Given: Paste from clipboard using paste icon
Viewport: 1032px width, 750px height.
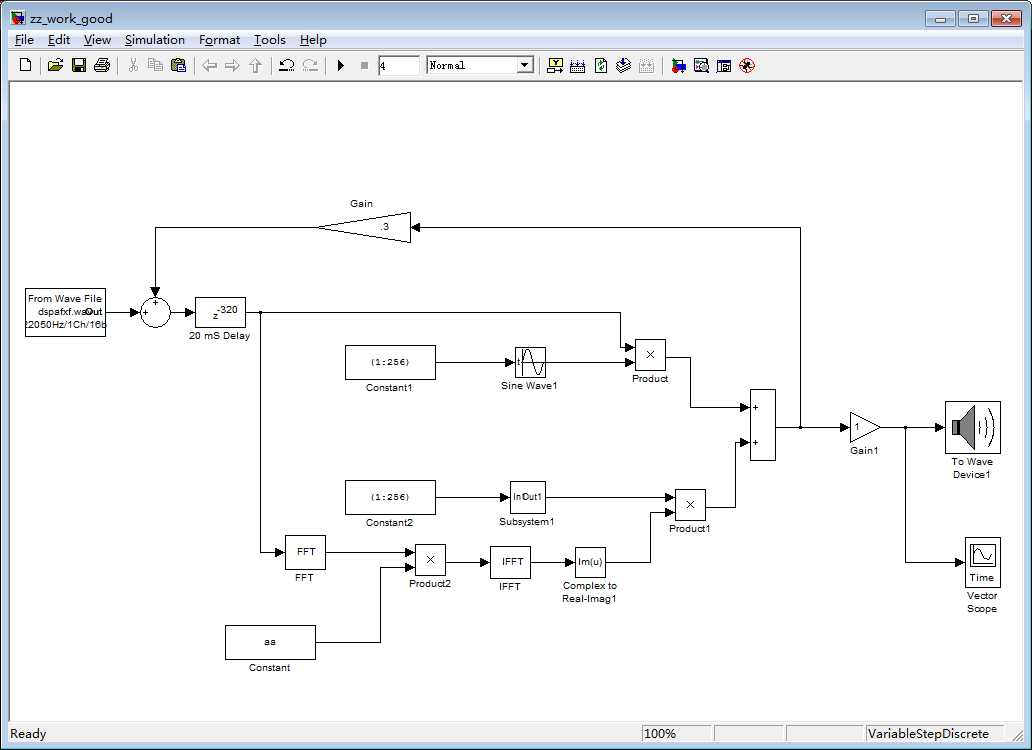Looking at the screenshot, I should pyautogui.click(x=178, y=65).
